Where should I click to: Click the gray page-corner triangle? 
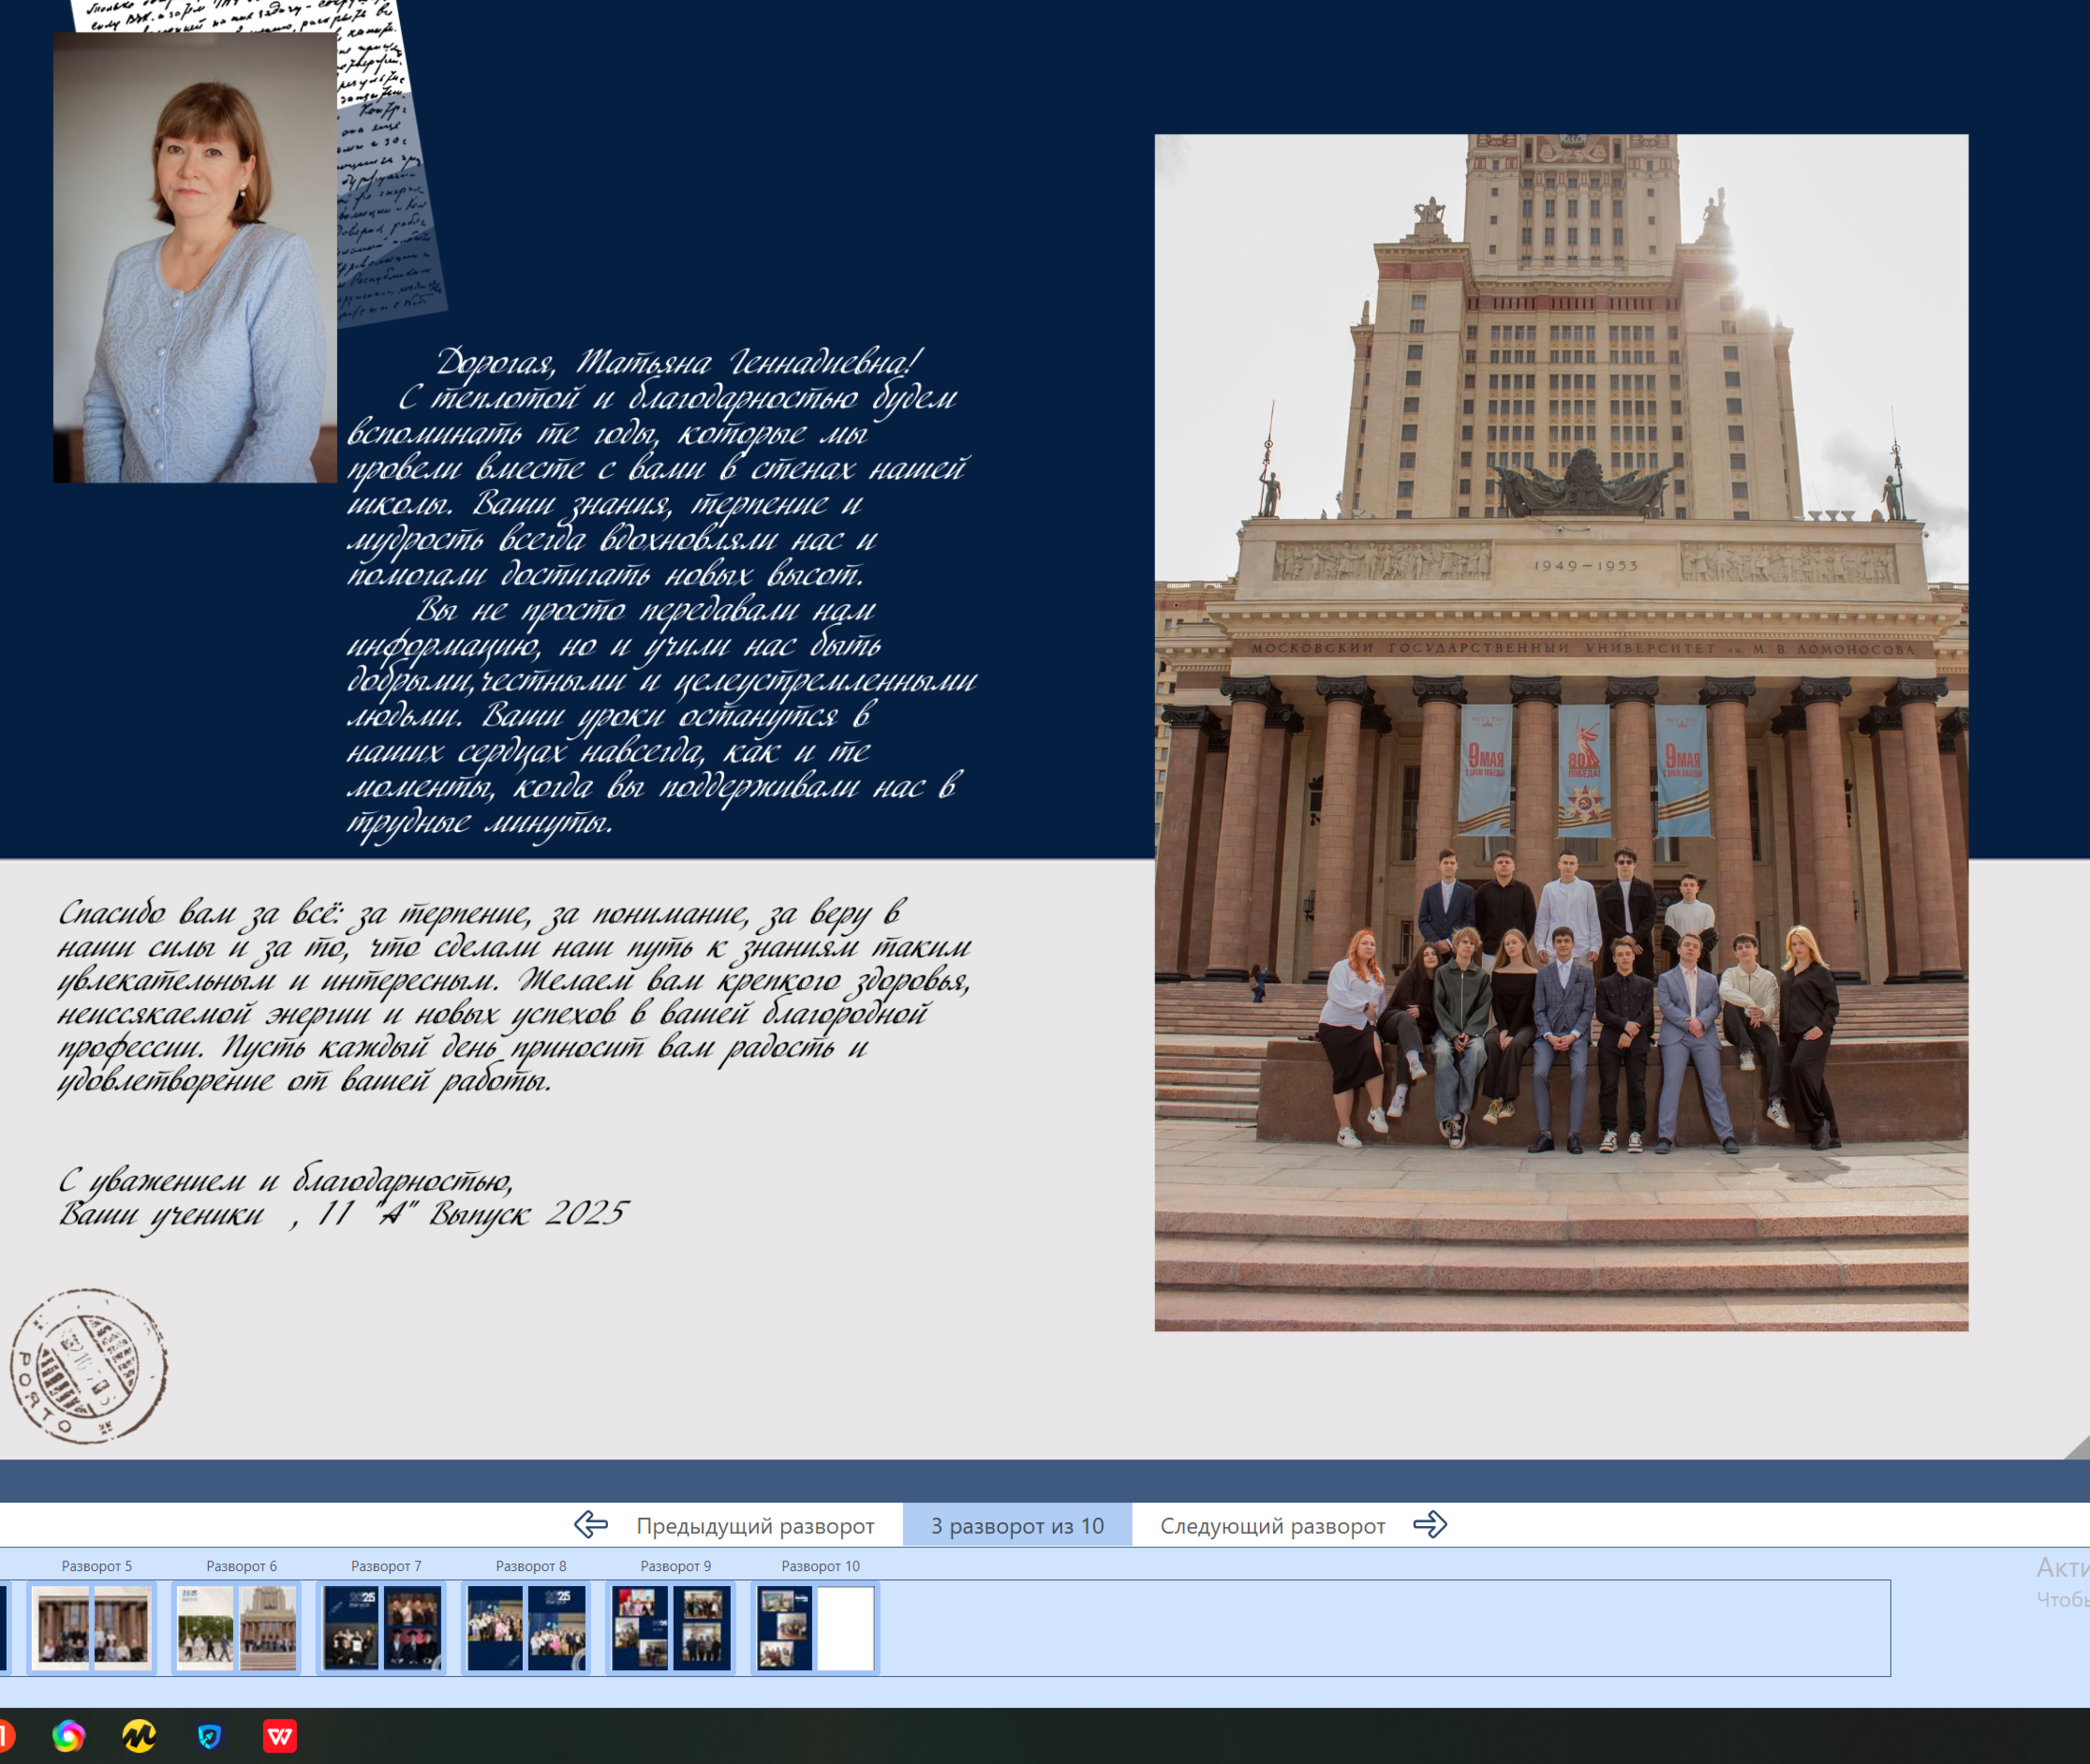(x=2078, y=1448)
